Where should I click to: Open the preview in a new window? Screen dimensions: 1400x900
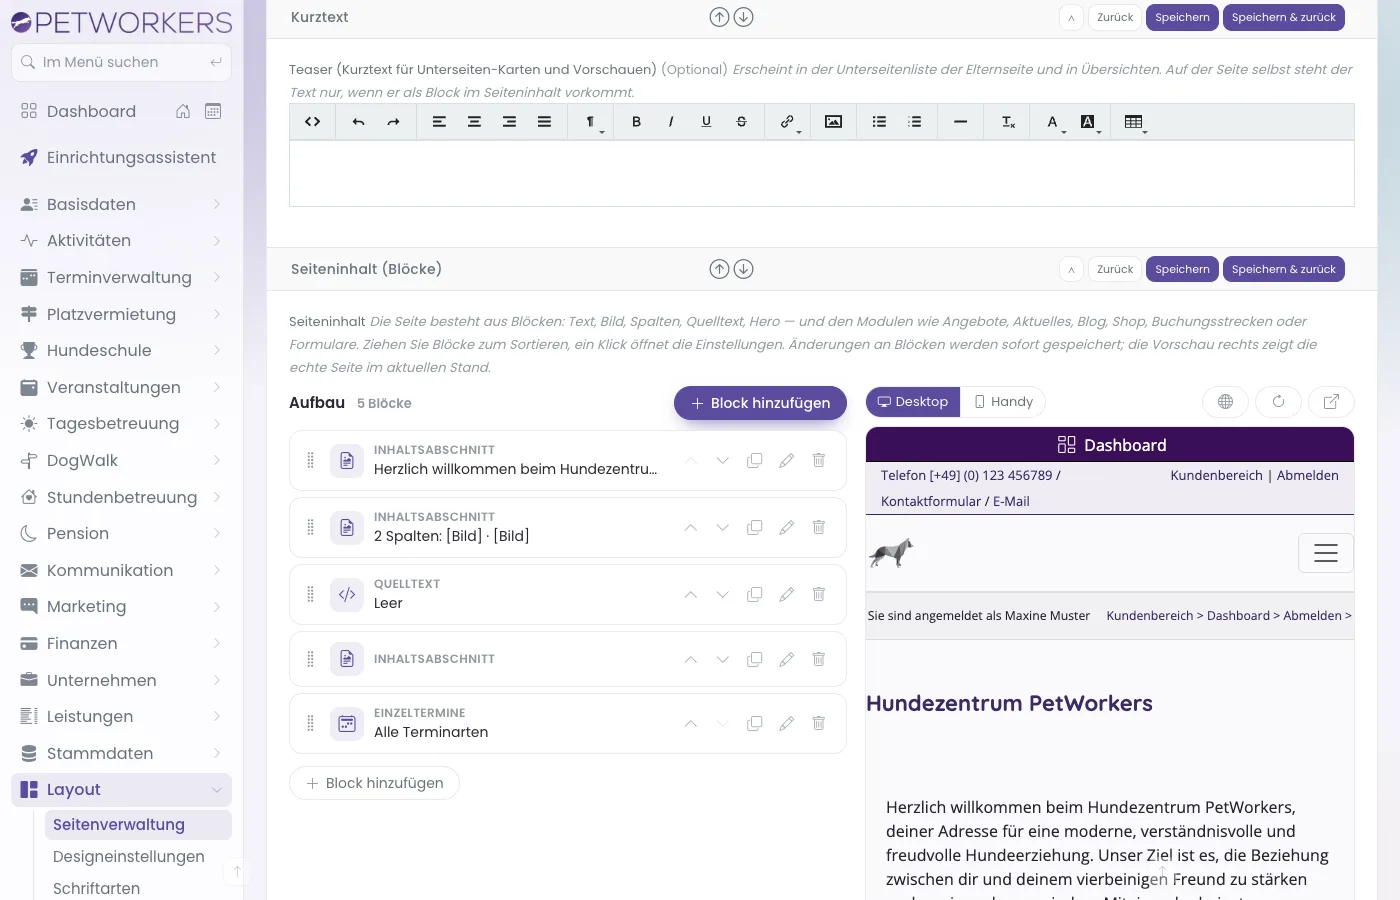pyautogui.click(x=1331, y=402)
